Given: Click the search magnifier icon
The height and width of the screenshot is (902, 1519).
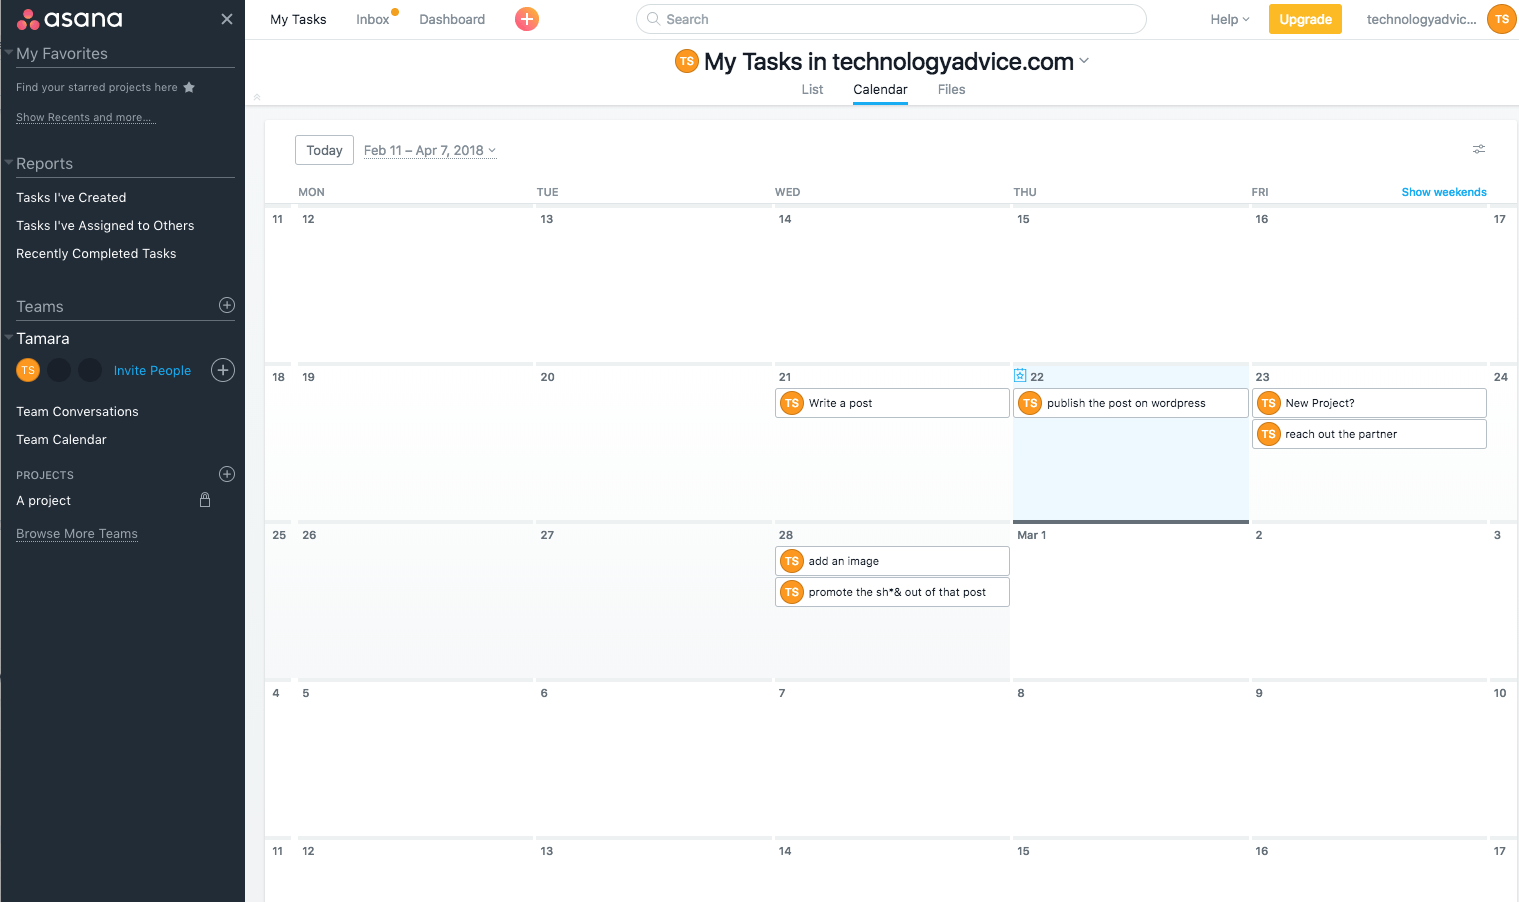Looking at the screenshot, I should pos(653,19).
